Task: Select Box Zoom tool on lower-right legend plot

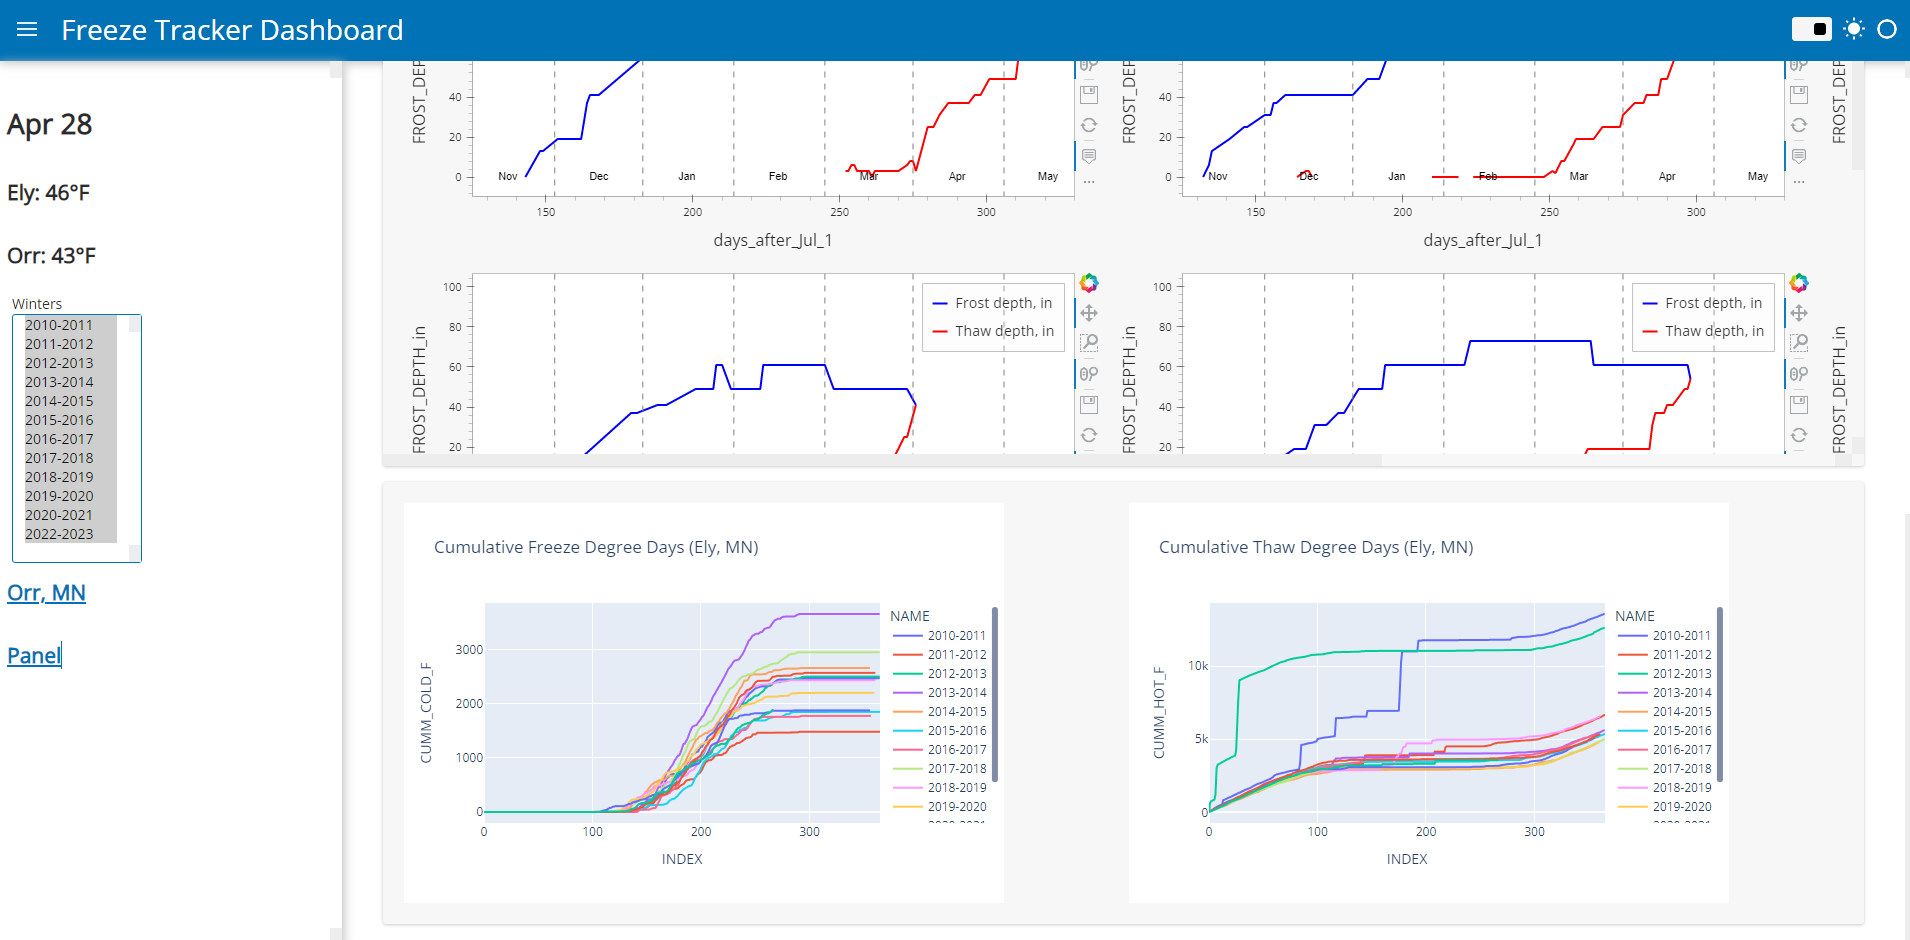Action: [x=1799, y=343]
